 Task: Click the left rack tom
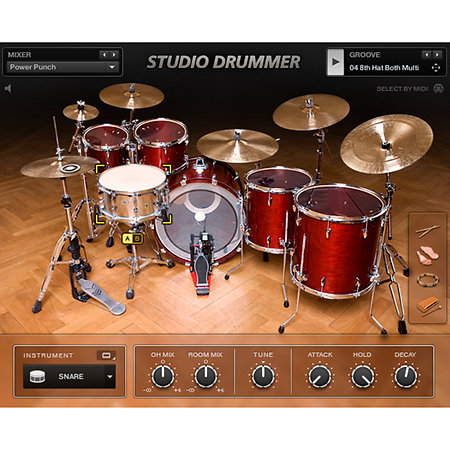106,144
